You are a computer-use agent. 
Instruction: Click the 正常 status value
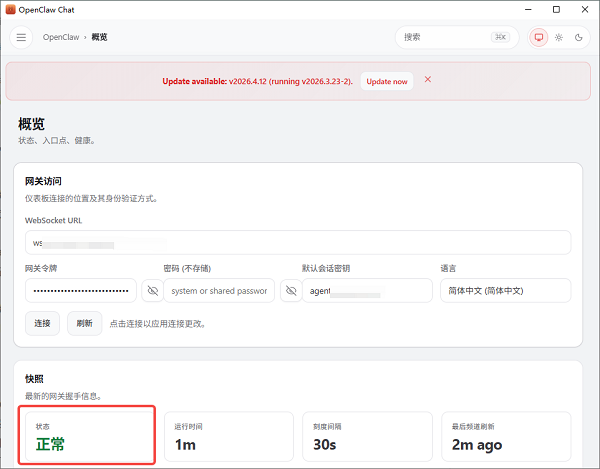pyautogui.click(x=50, y=444)
